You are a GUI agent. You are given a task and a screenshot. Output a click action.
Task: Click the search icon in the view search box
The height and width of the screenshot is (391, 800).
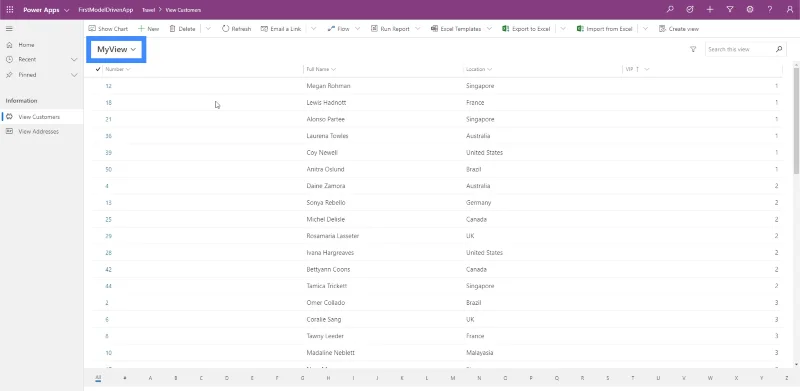tap(779, 50)
